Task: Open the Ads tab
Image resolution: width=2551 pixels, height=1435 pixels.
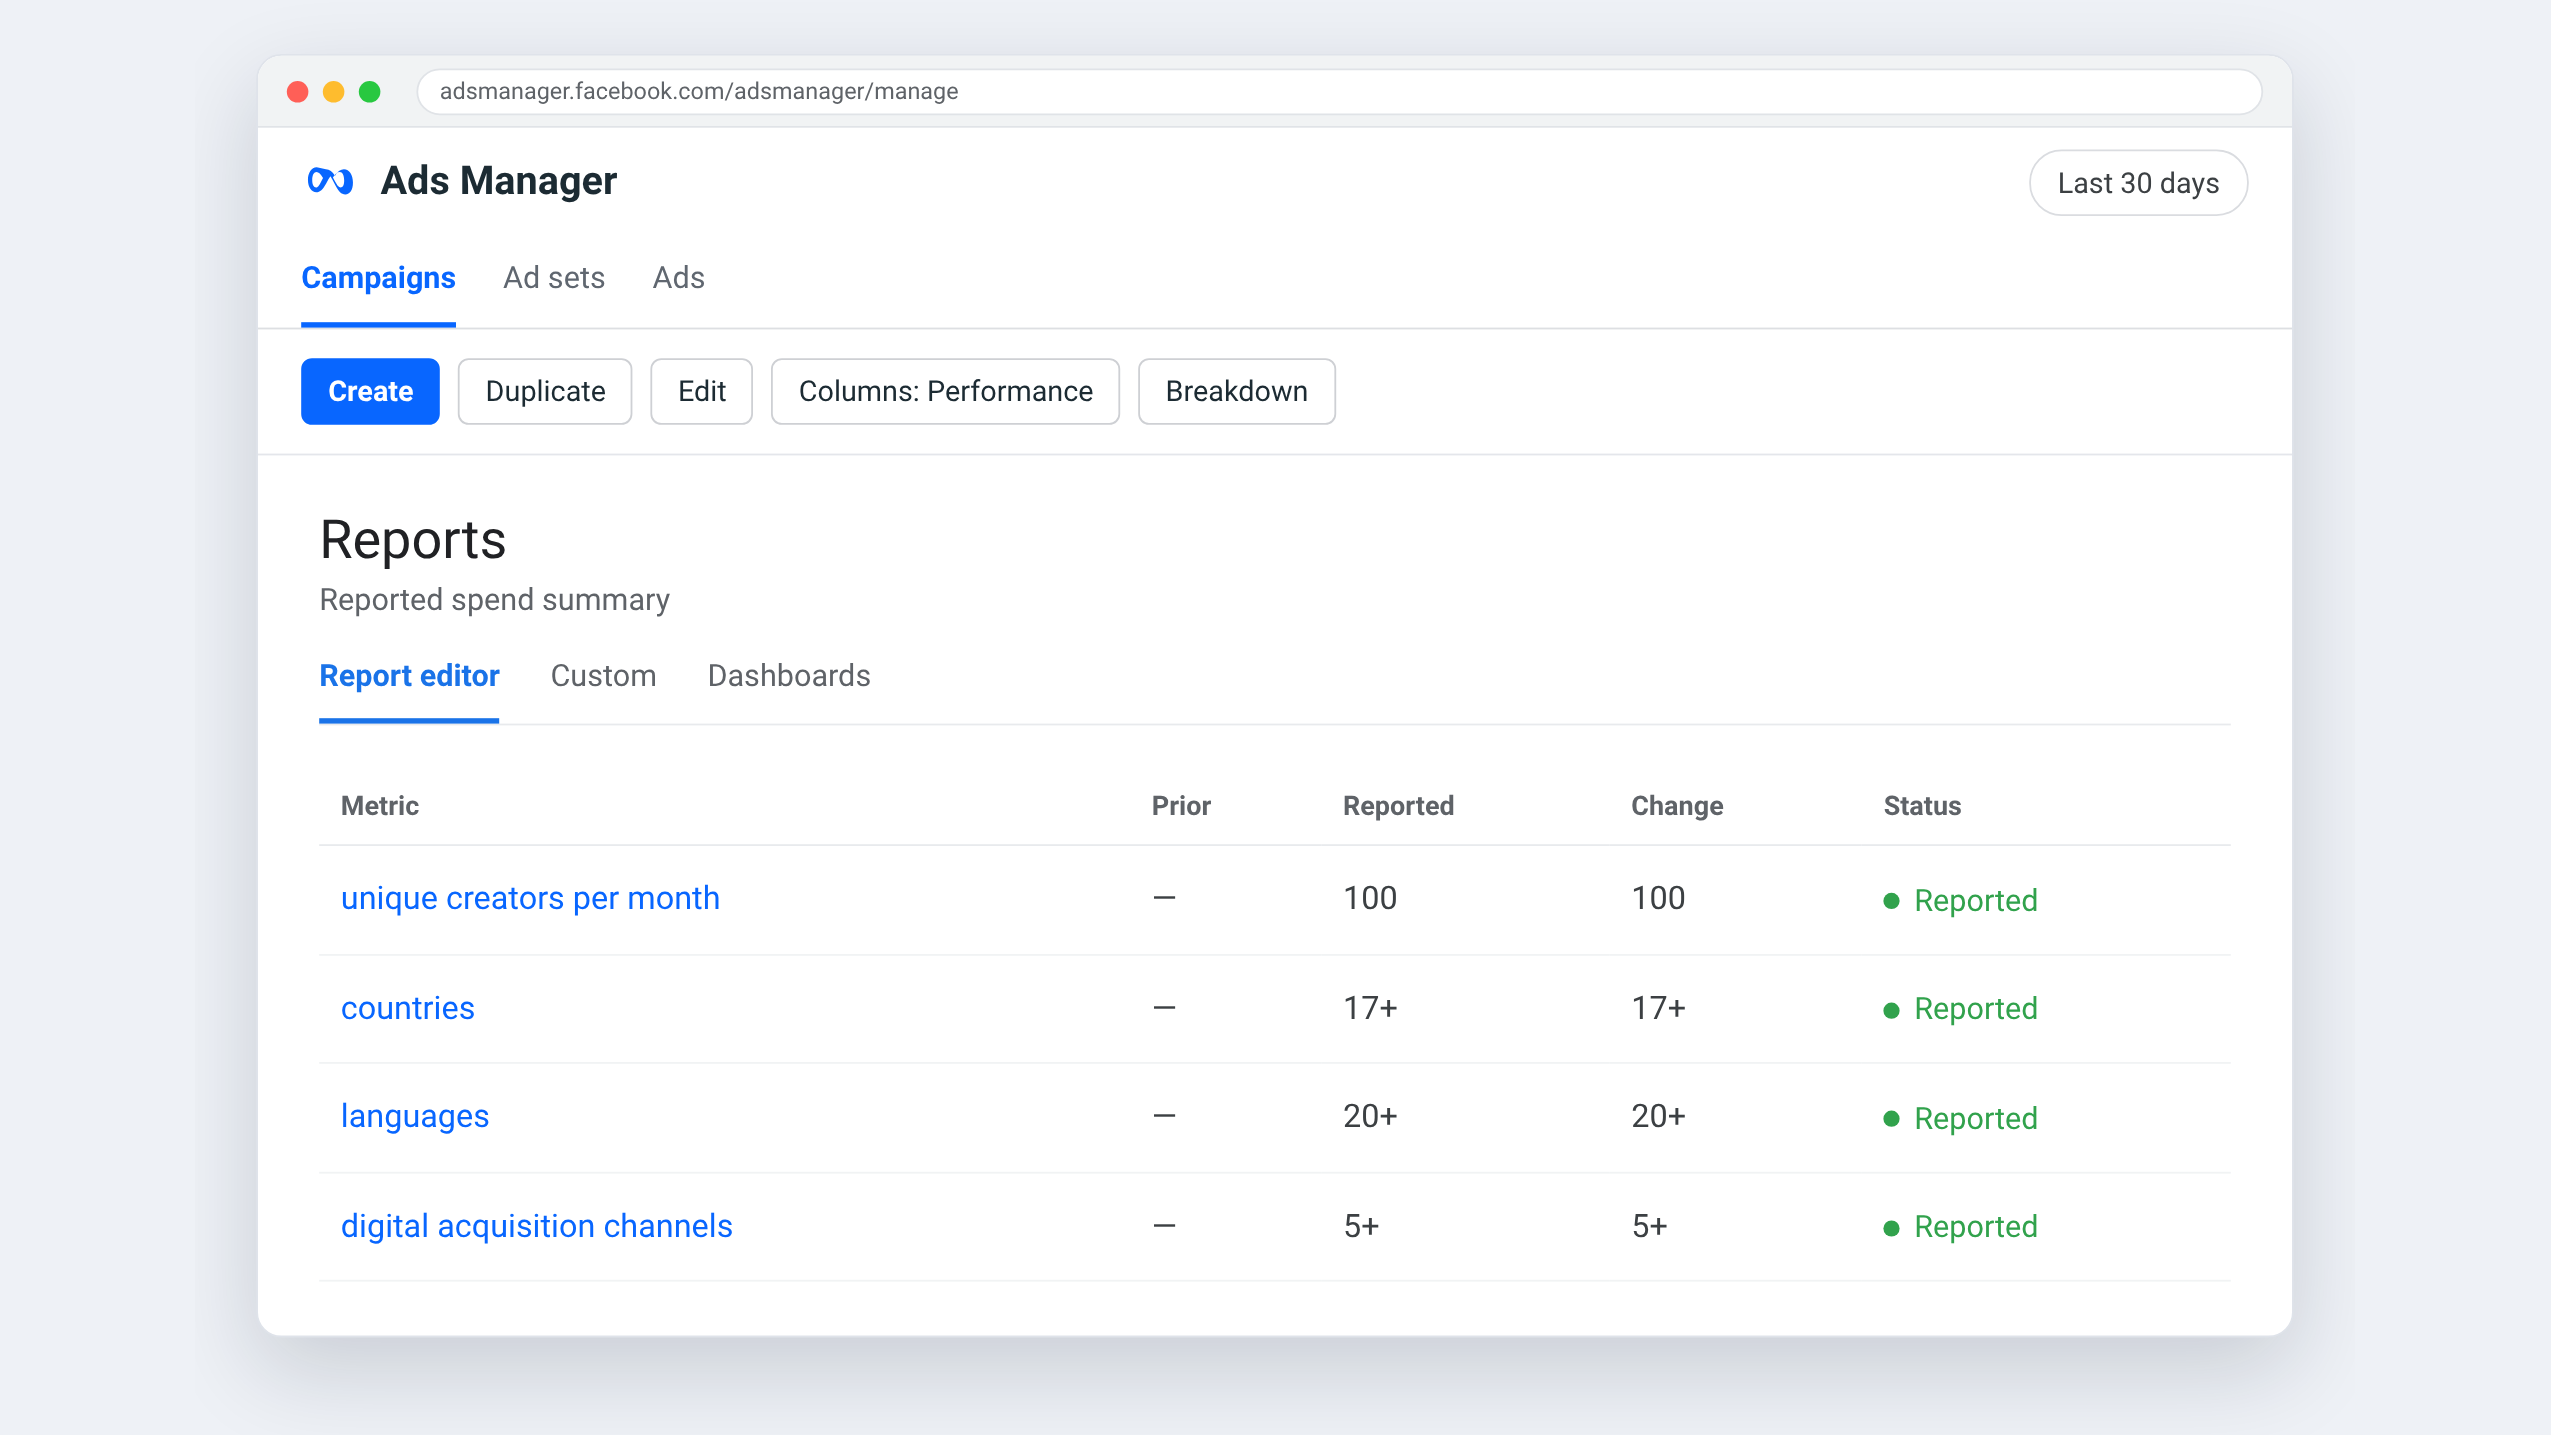Action: coord(679,278)
